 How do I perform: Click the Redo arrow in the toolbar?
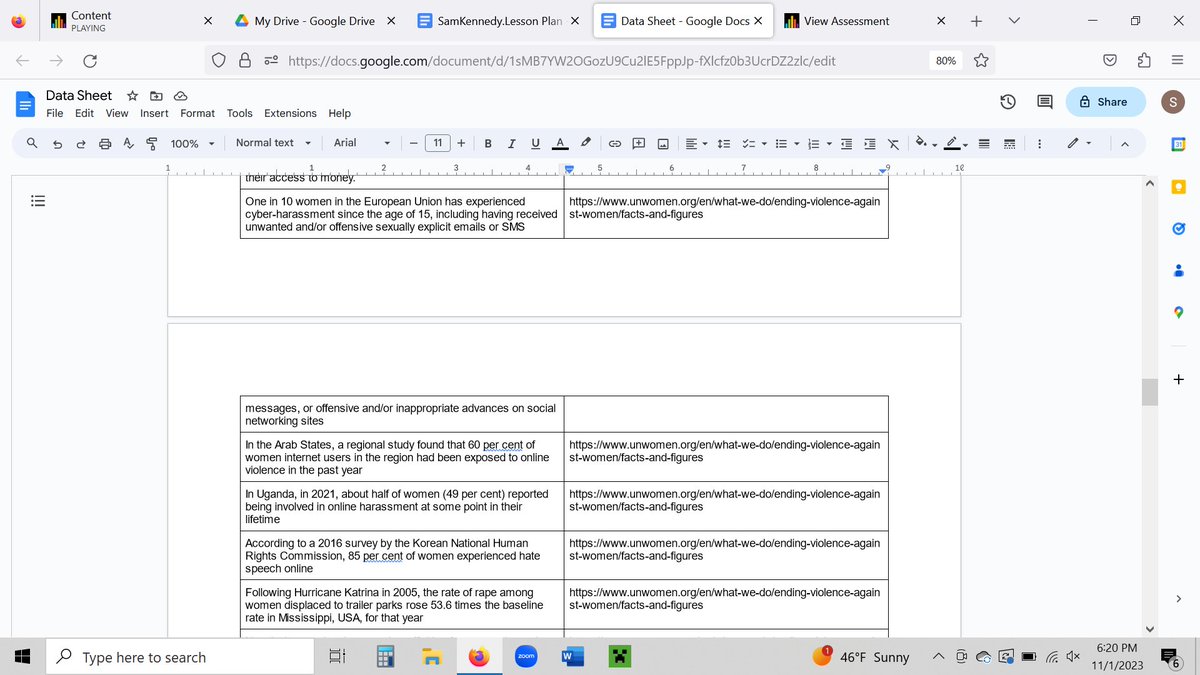pyautogui.click(x=82, y=143)
